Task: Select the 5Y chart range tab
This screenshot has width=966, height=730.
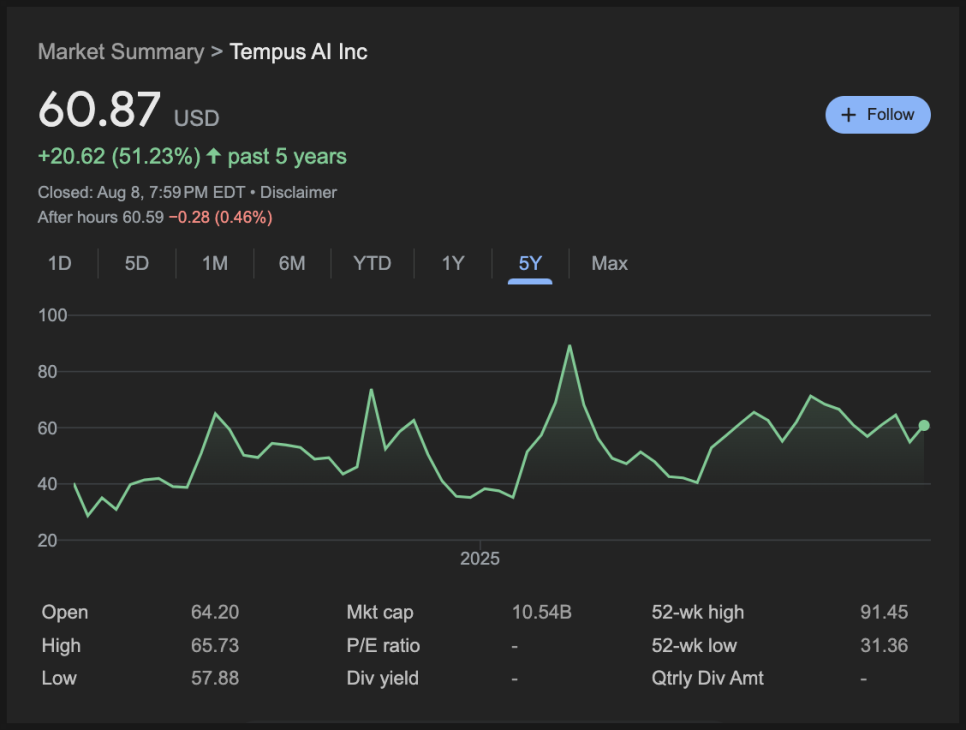Action: 530,264
